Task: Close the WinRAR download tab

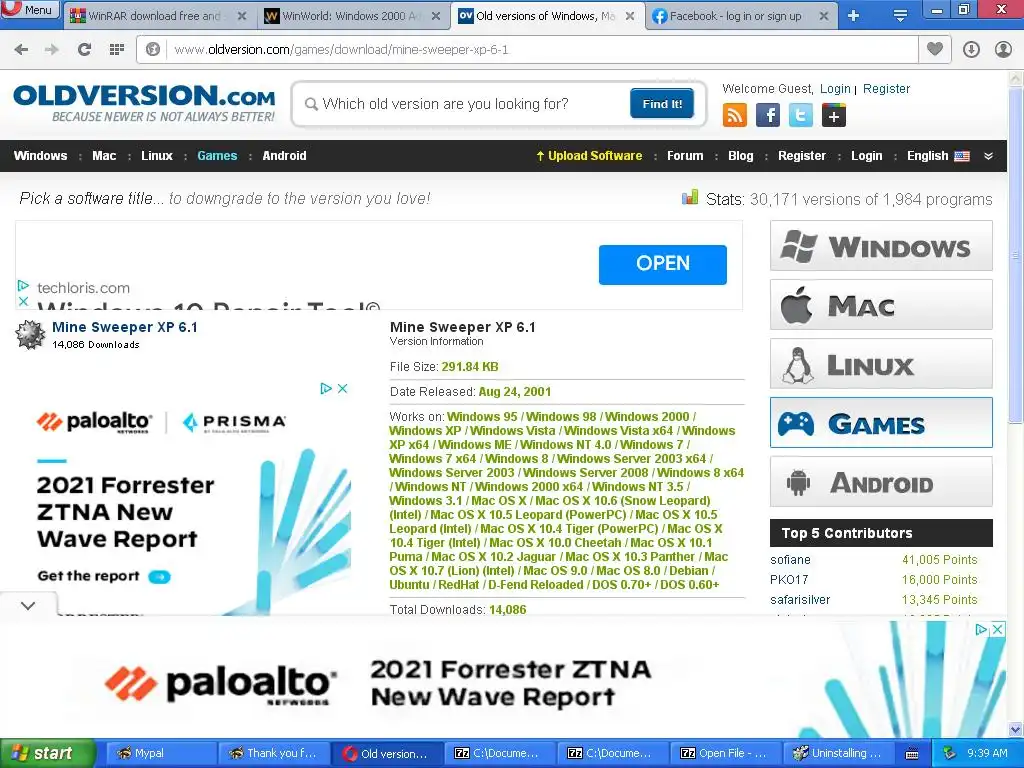Action: coord(242,16)
